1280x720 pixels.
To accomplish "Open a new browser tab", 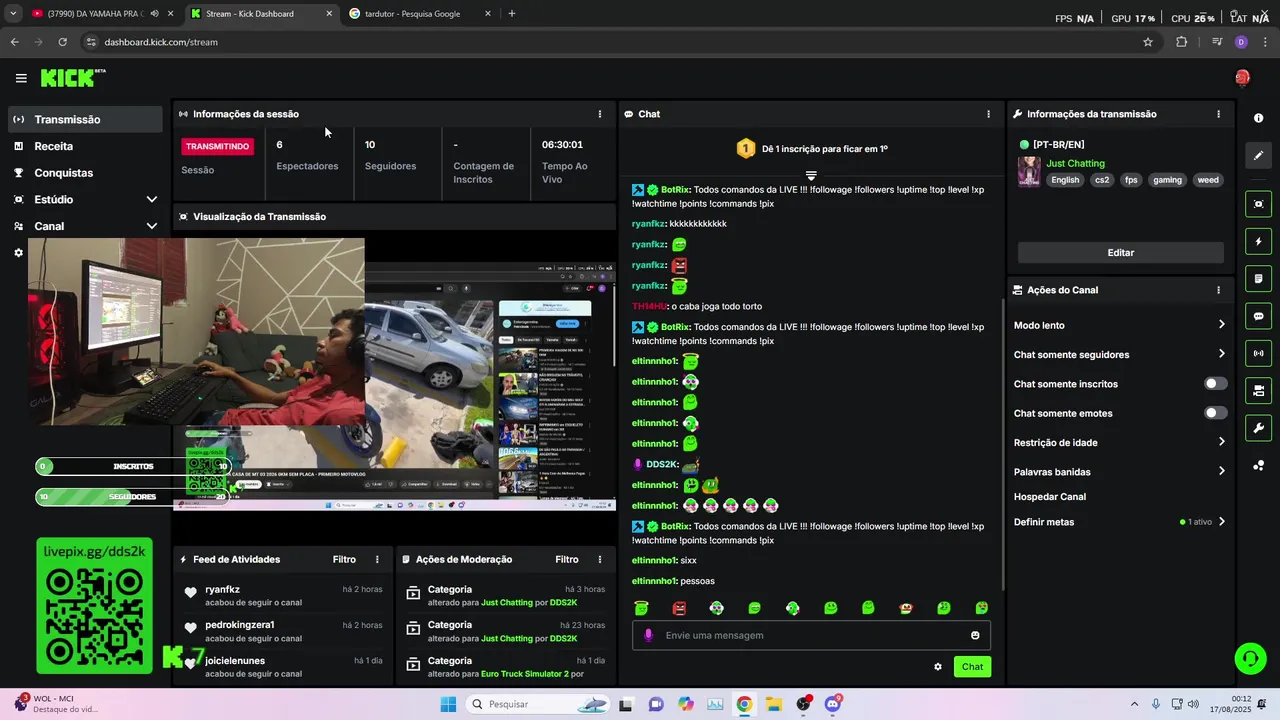I will 512,14.
